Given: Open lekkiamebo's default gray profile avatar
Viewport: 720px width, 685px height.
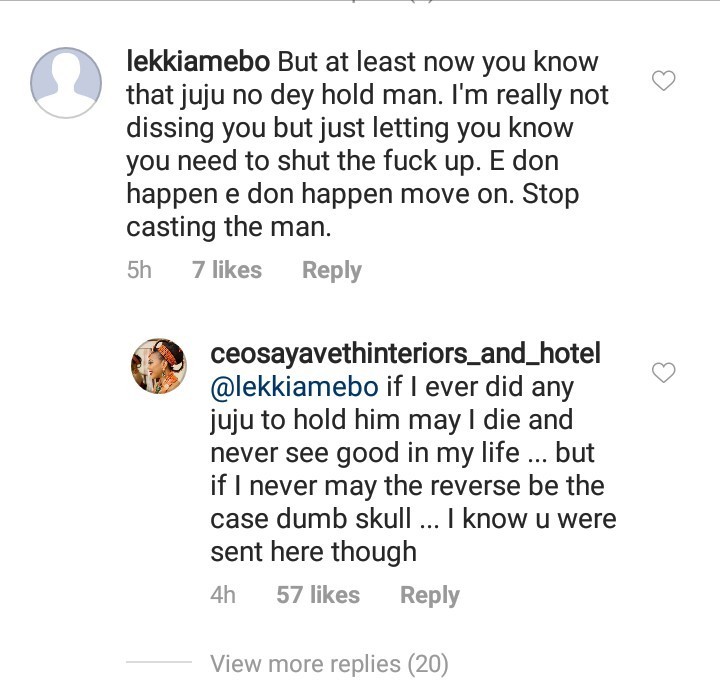Looking at the screenshot, I should pos(66,82).
